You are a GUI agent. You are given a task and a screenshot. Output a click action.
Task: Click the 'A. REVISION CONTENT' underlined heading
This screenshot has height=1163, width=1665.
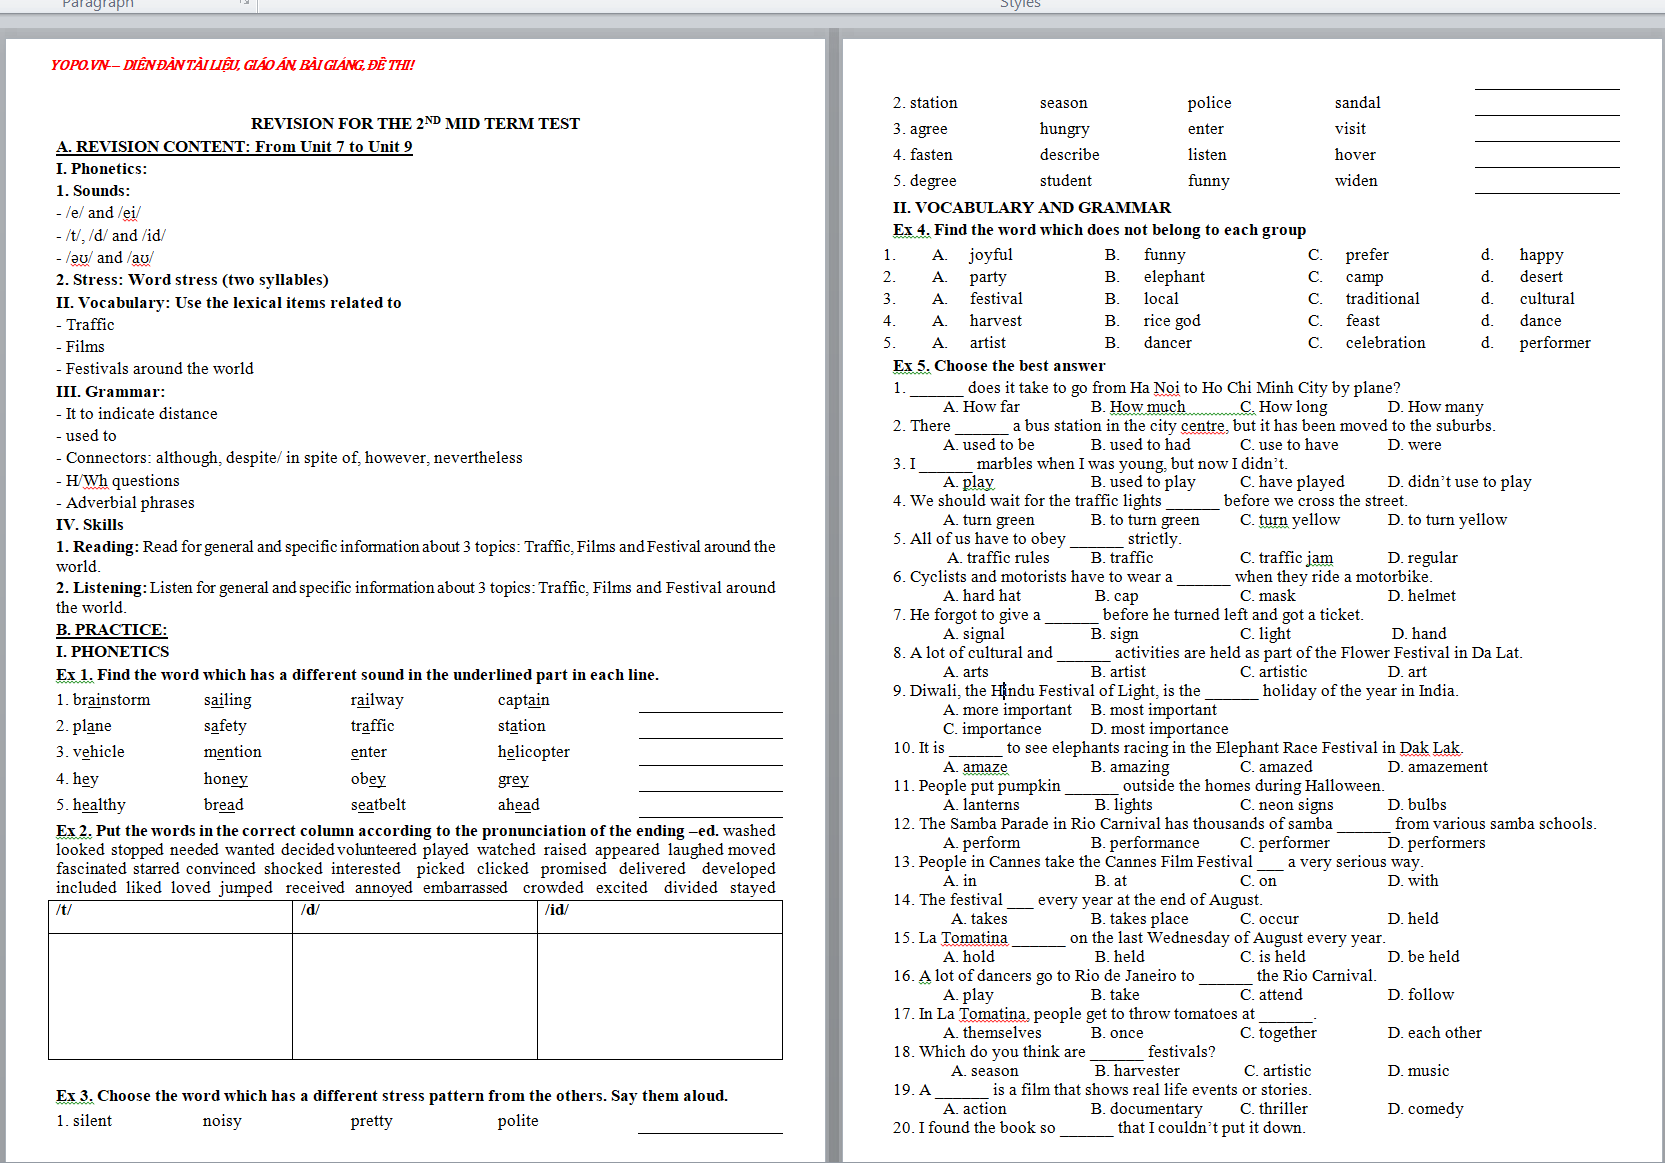click(233, 146)
